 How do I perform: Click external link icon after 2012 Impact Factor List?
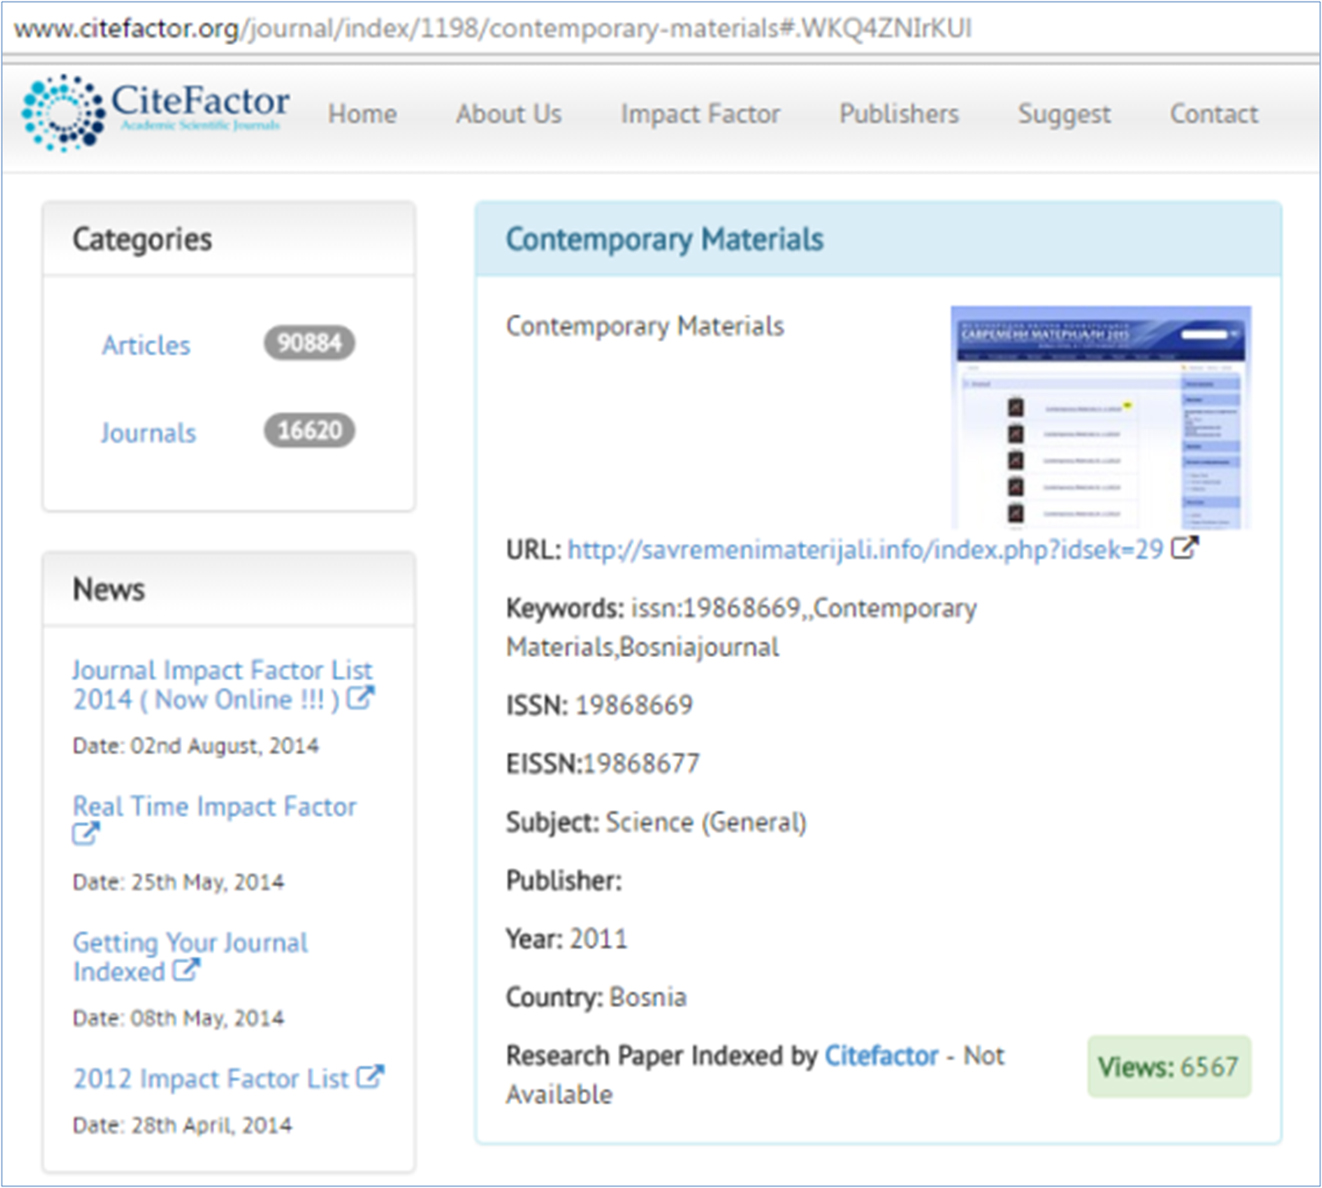pos(370,1077)
